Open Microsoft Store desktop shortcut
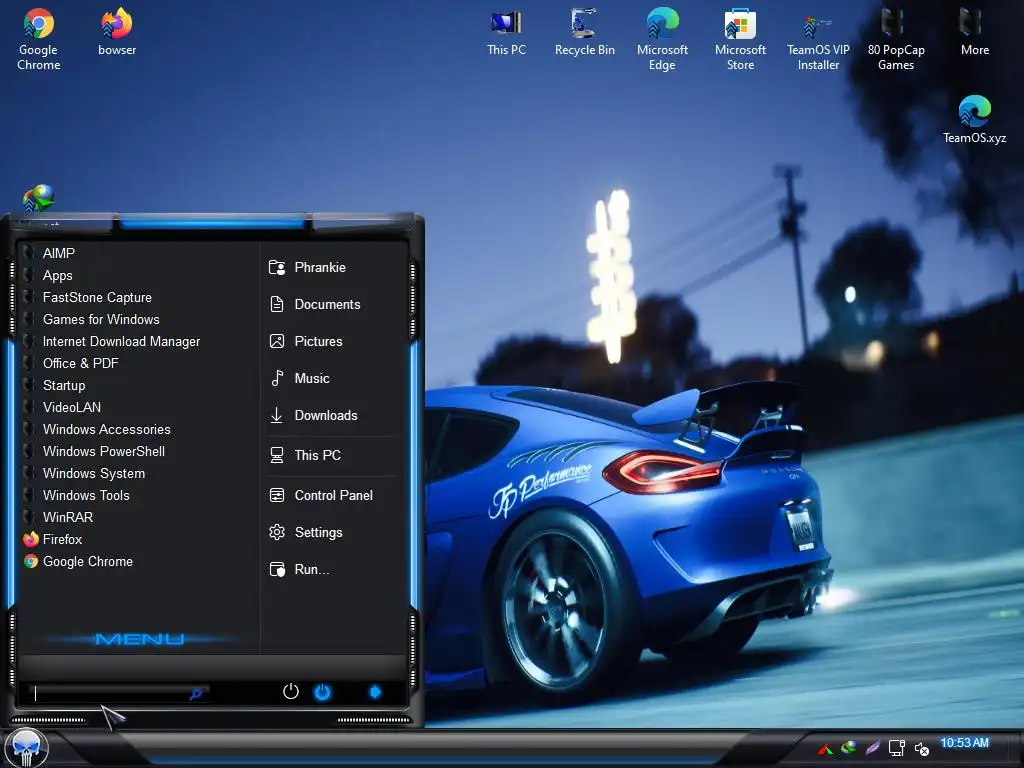The height and width of the screenshot is (768, 1024). [740, 39]
